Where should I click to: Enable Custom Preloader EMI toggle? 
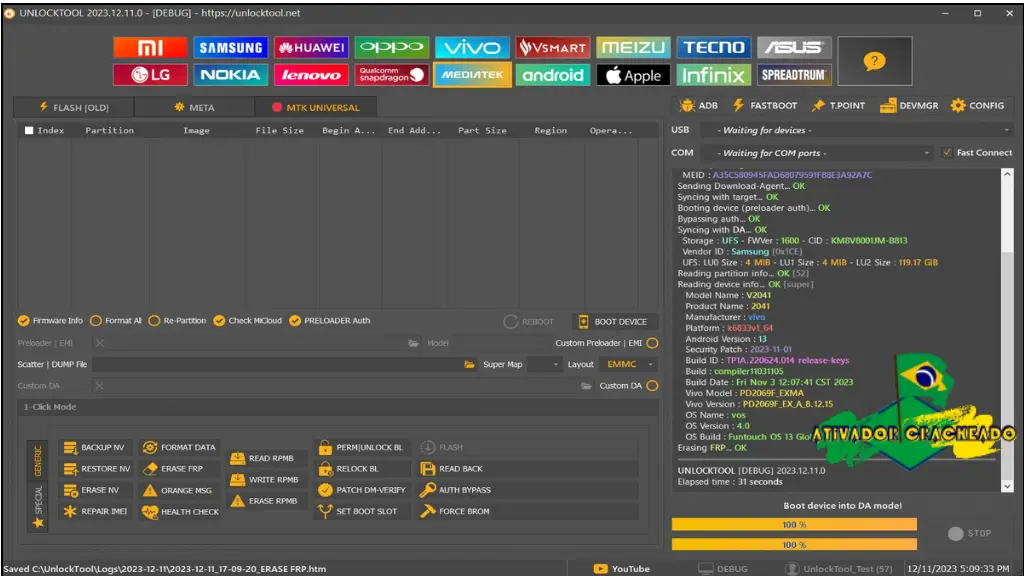(652, 343)
